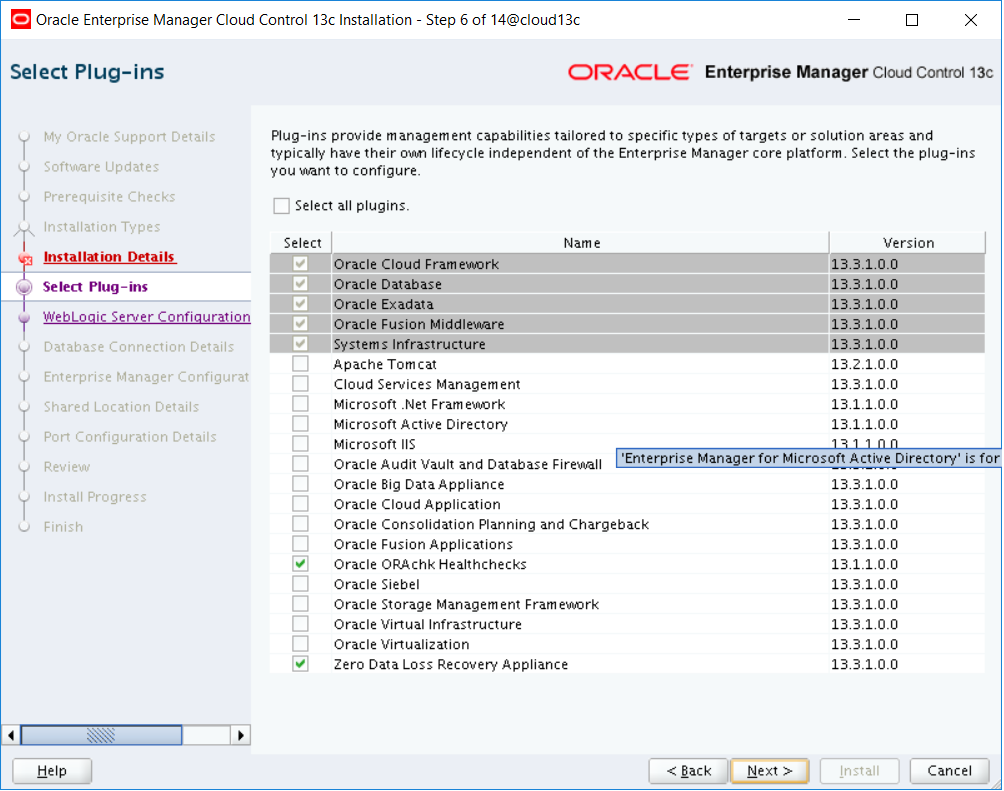
Task: Check Oracle Audit Vault and Database Firewall box
Action: point(300,464)
